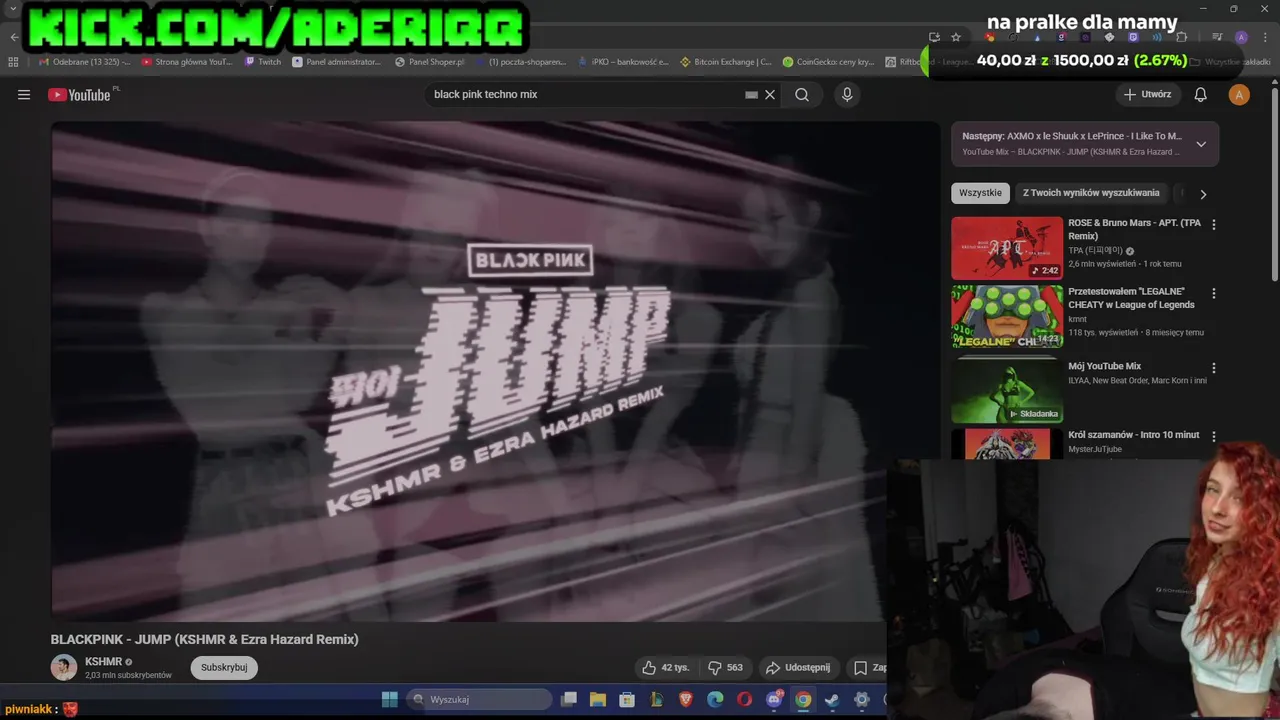Select the Wszystkie filter chip
Screen dimensions: 1280x720
coord(980,193)
